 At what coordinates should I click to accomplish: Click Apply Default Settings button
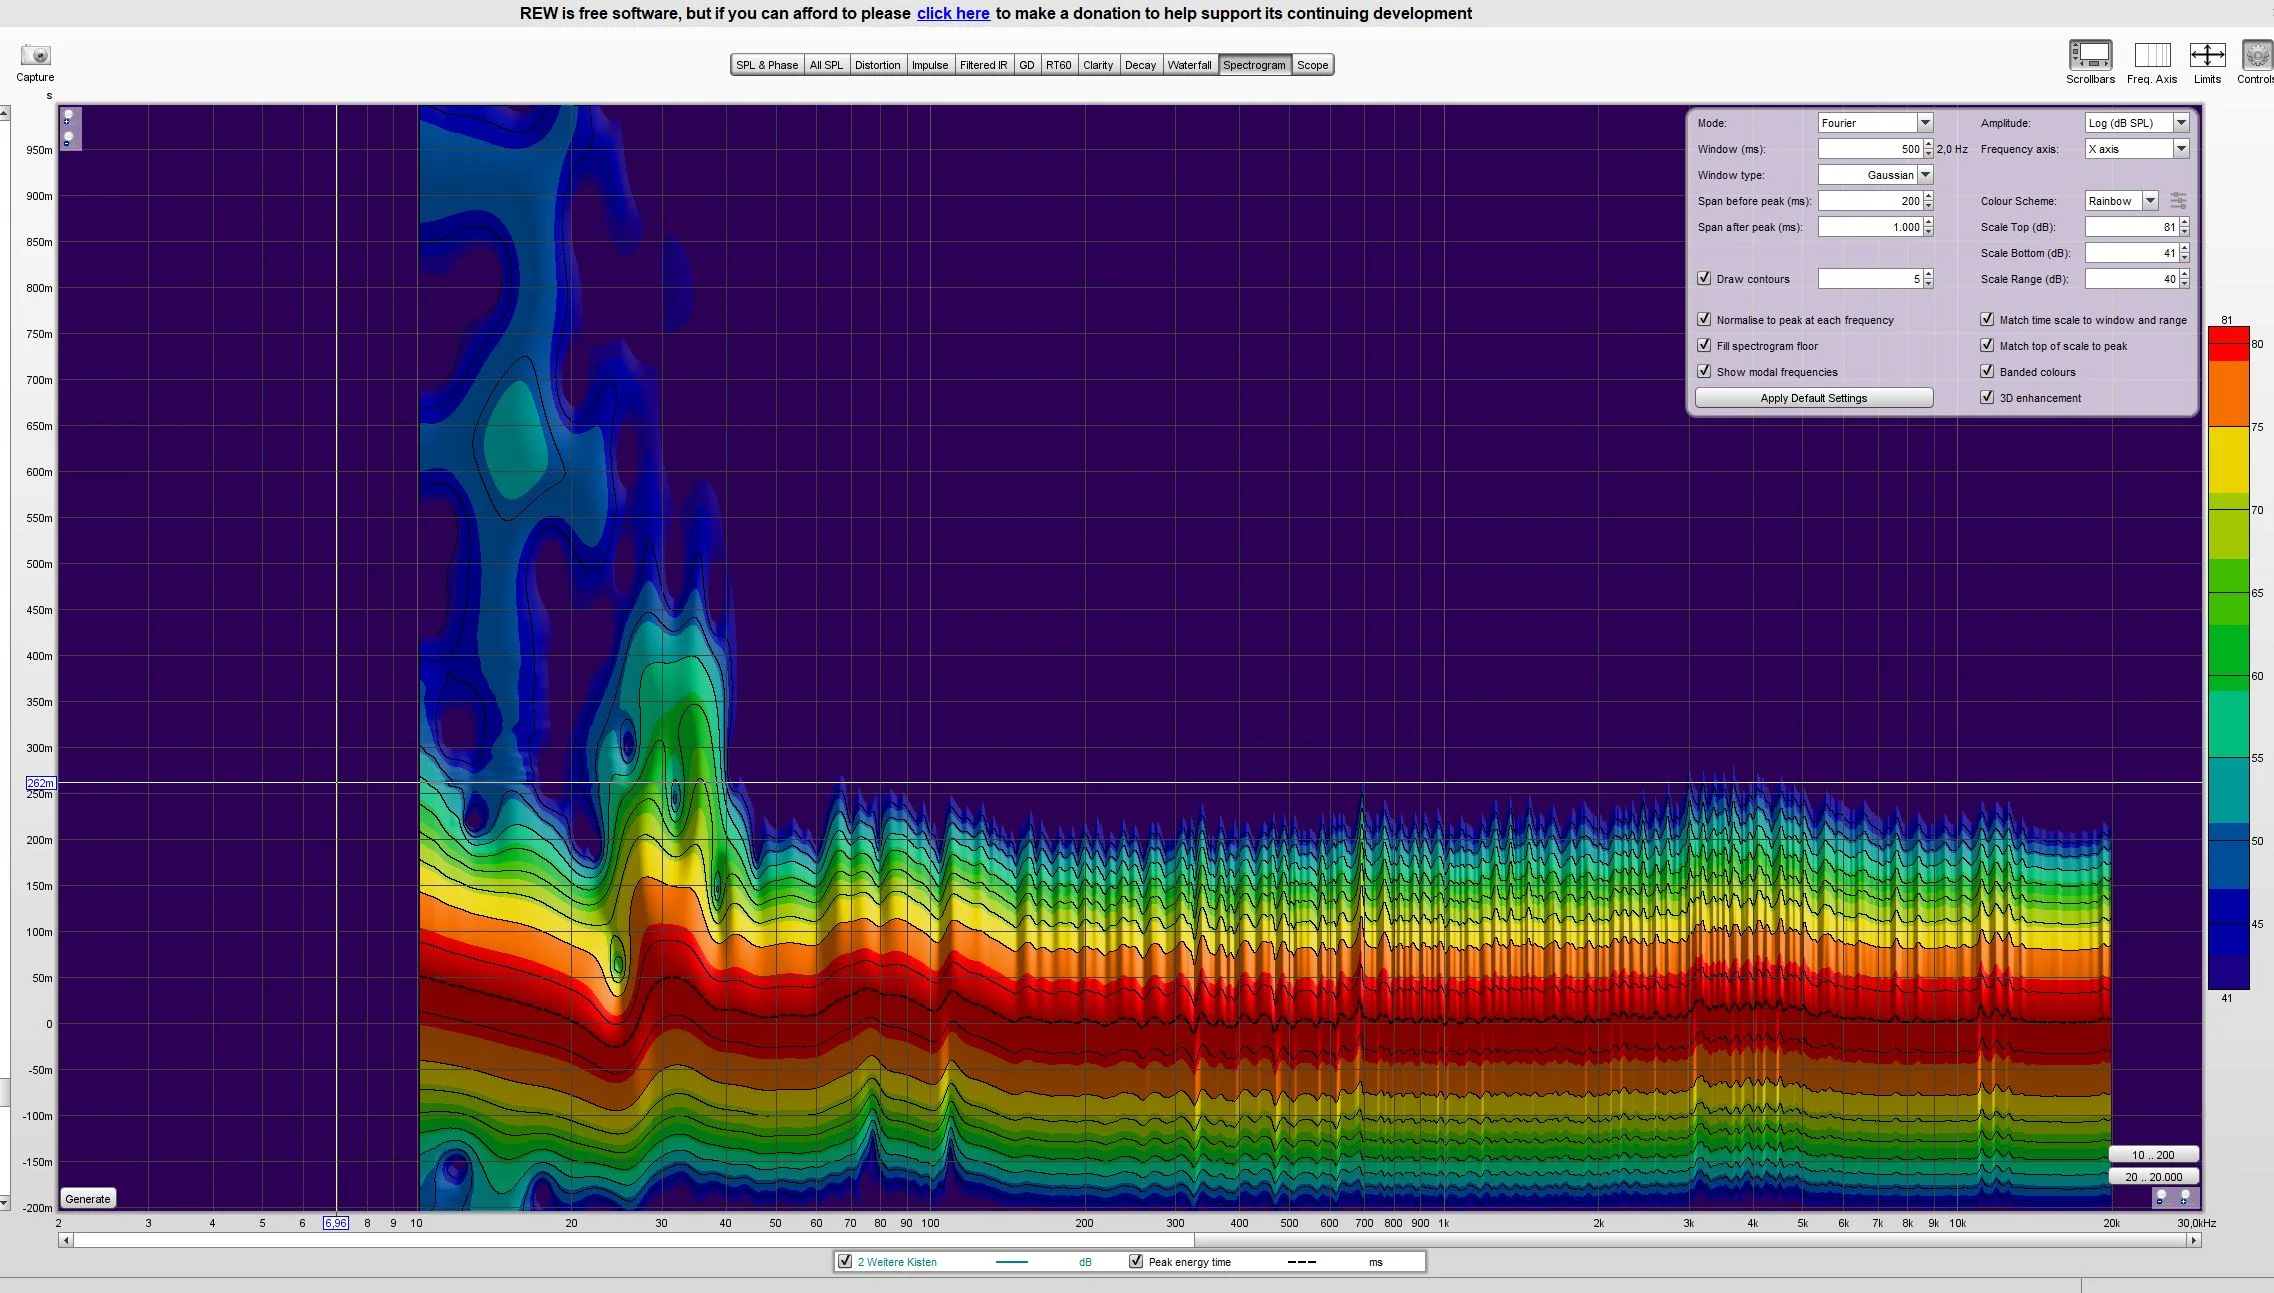[x=1814, y=398]
